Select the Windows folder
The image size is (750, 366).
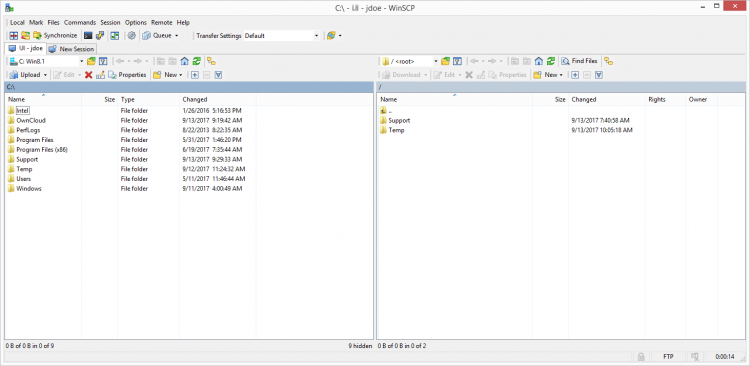click(x=24, y=189)
